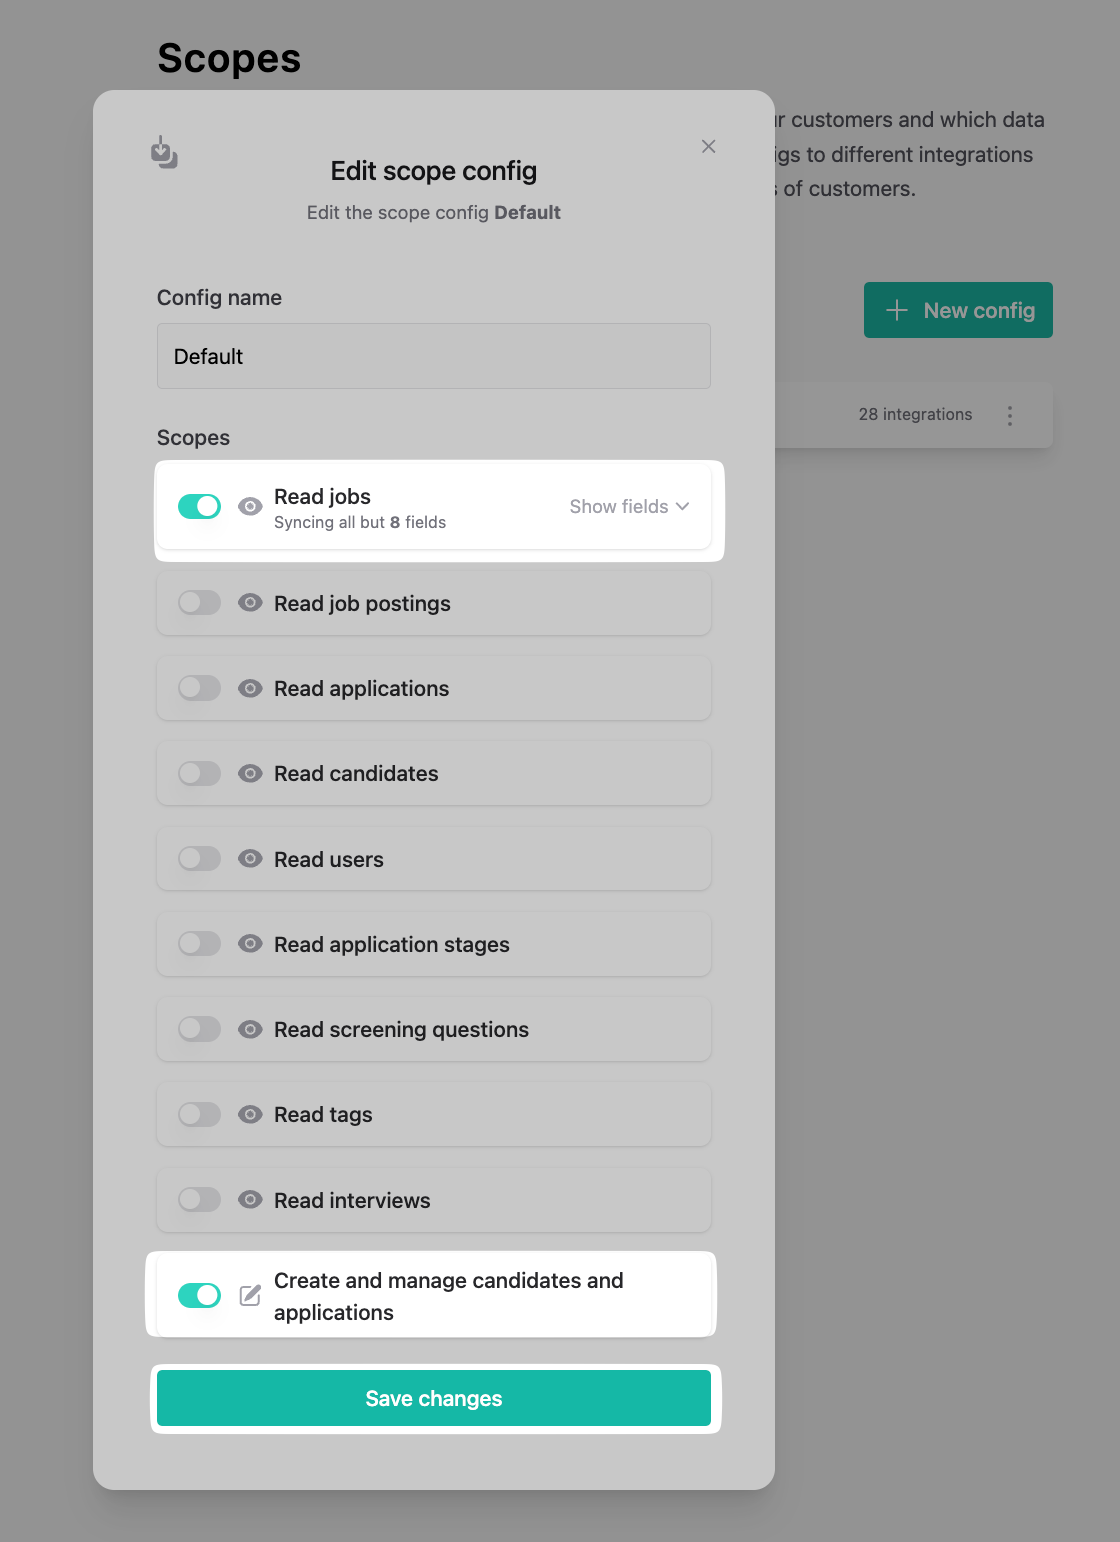Click the eye icon next to Read tags

point(250,1114)
